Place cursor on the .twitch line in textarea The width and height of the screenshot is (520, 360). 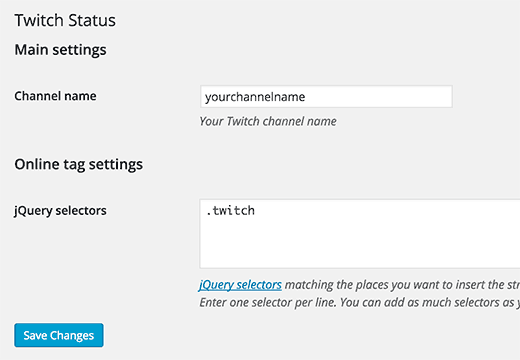[231, 211]
